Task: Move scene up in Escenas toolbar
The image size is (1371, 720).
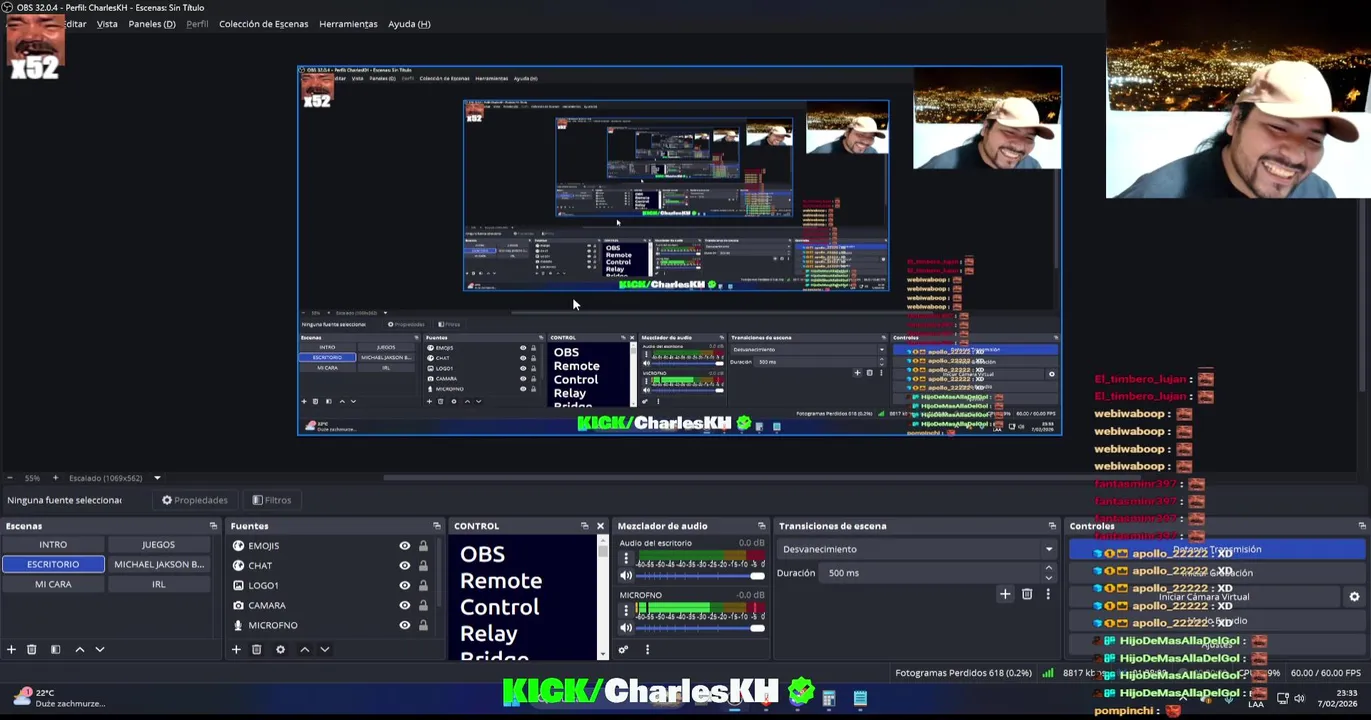Action: 80,650
